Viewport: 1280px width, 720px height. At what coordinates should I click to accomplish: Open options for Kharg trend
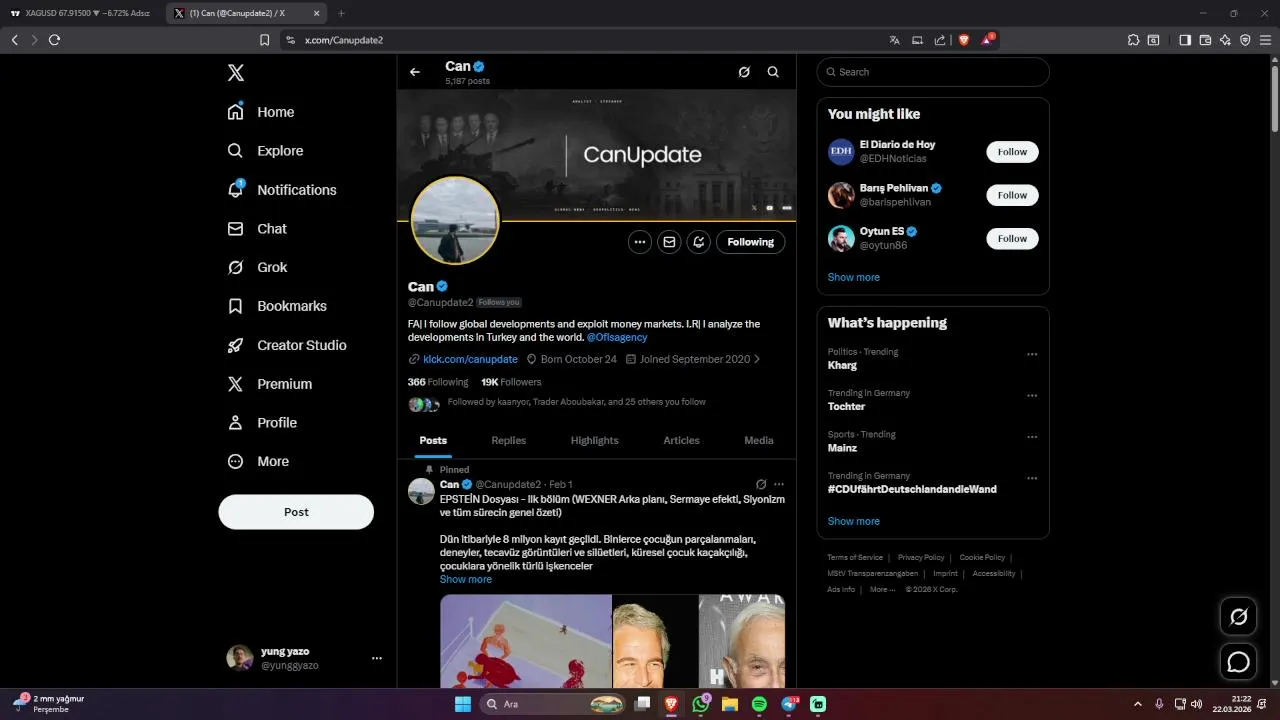1032,354
